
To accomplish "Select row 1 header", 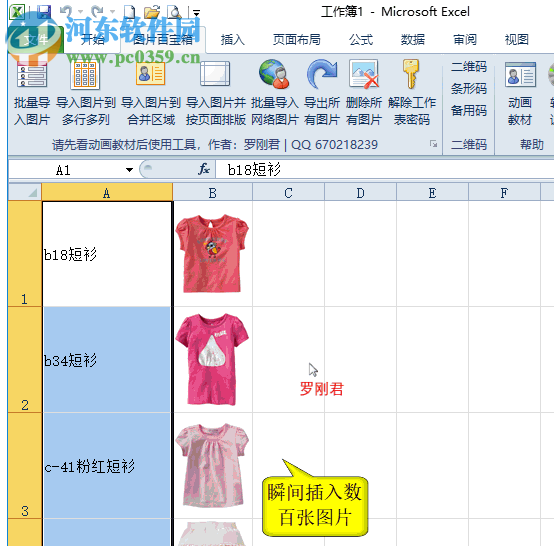I will [x=25, y=254].
